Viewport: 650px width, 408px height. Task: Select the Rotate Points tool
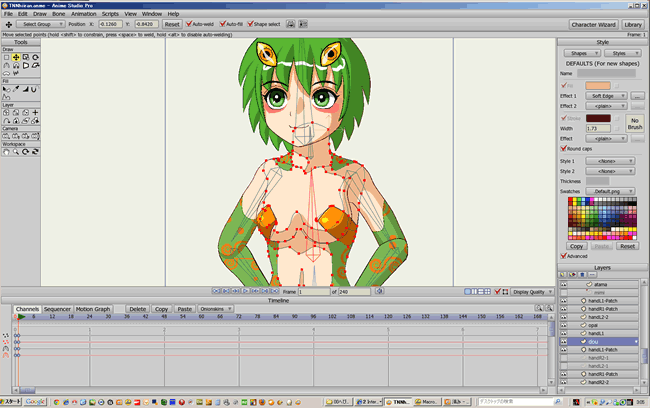pyautogui.click(x=35, y=57)
